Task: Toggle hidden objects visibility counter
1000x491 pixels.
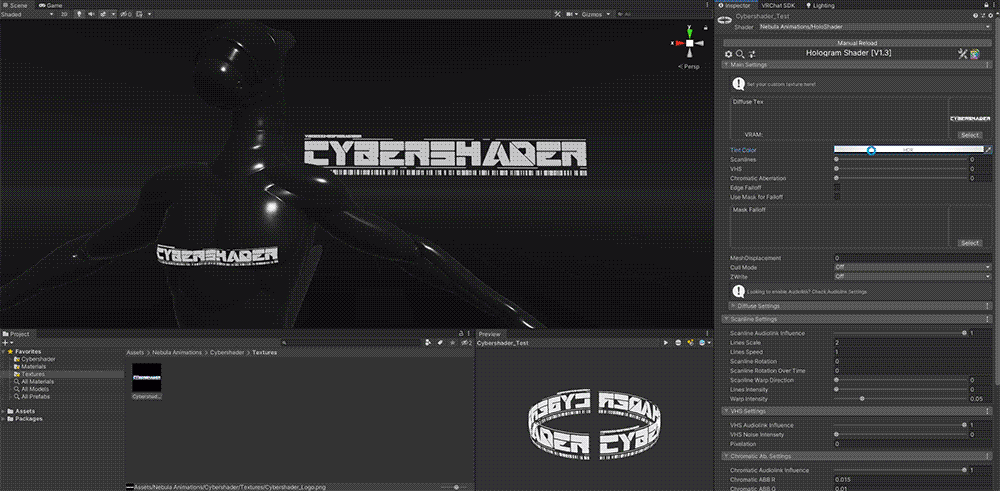Action: click(126, 13)
